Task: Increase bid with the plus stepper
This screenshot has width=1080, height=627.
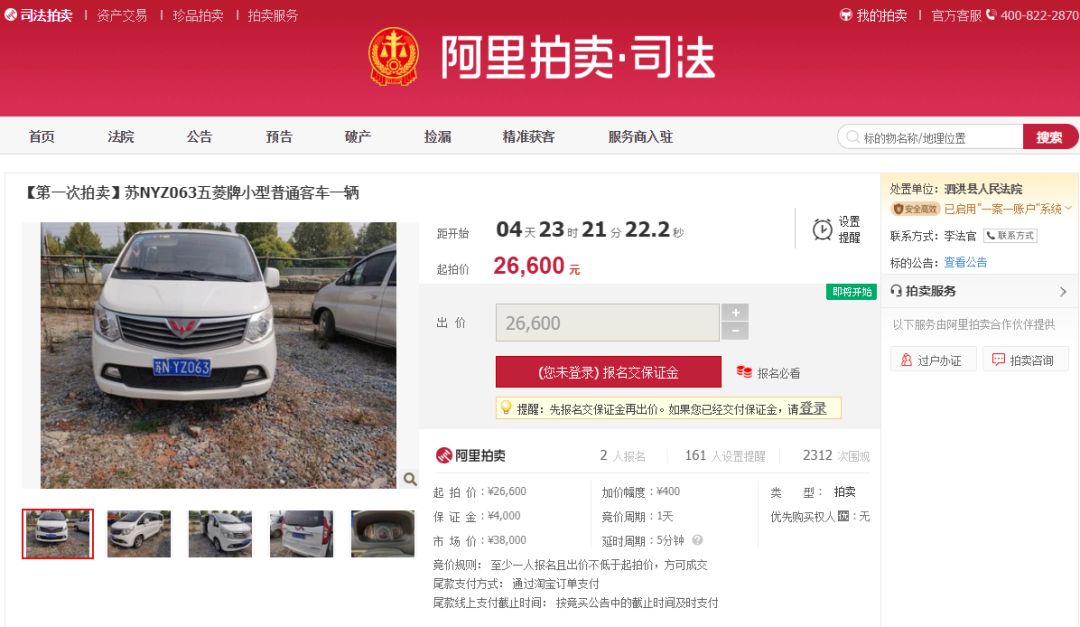Action: 734,312
